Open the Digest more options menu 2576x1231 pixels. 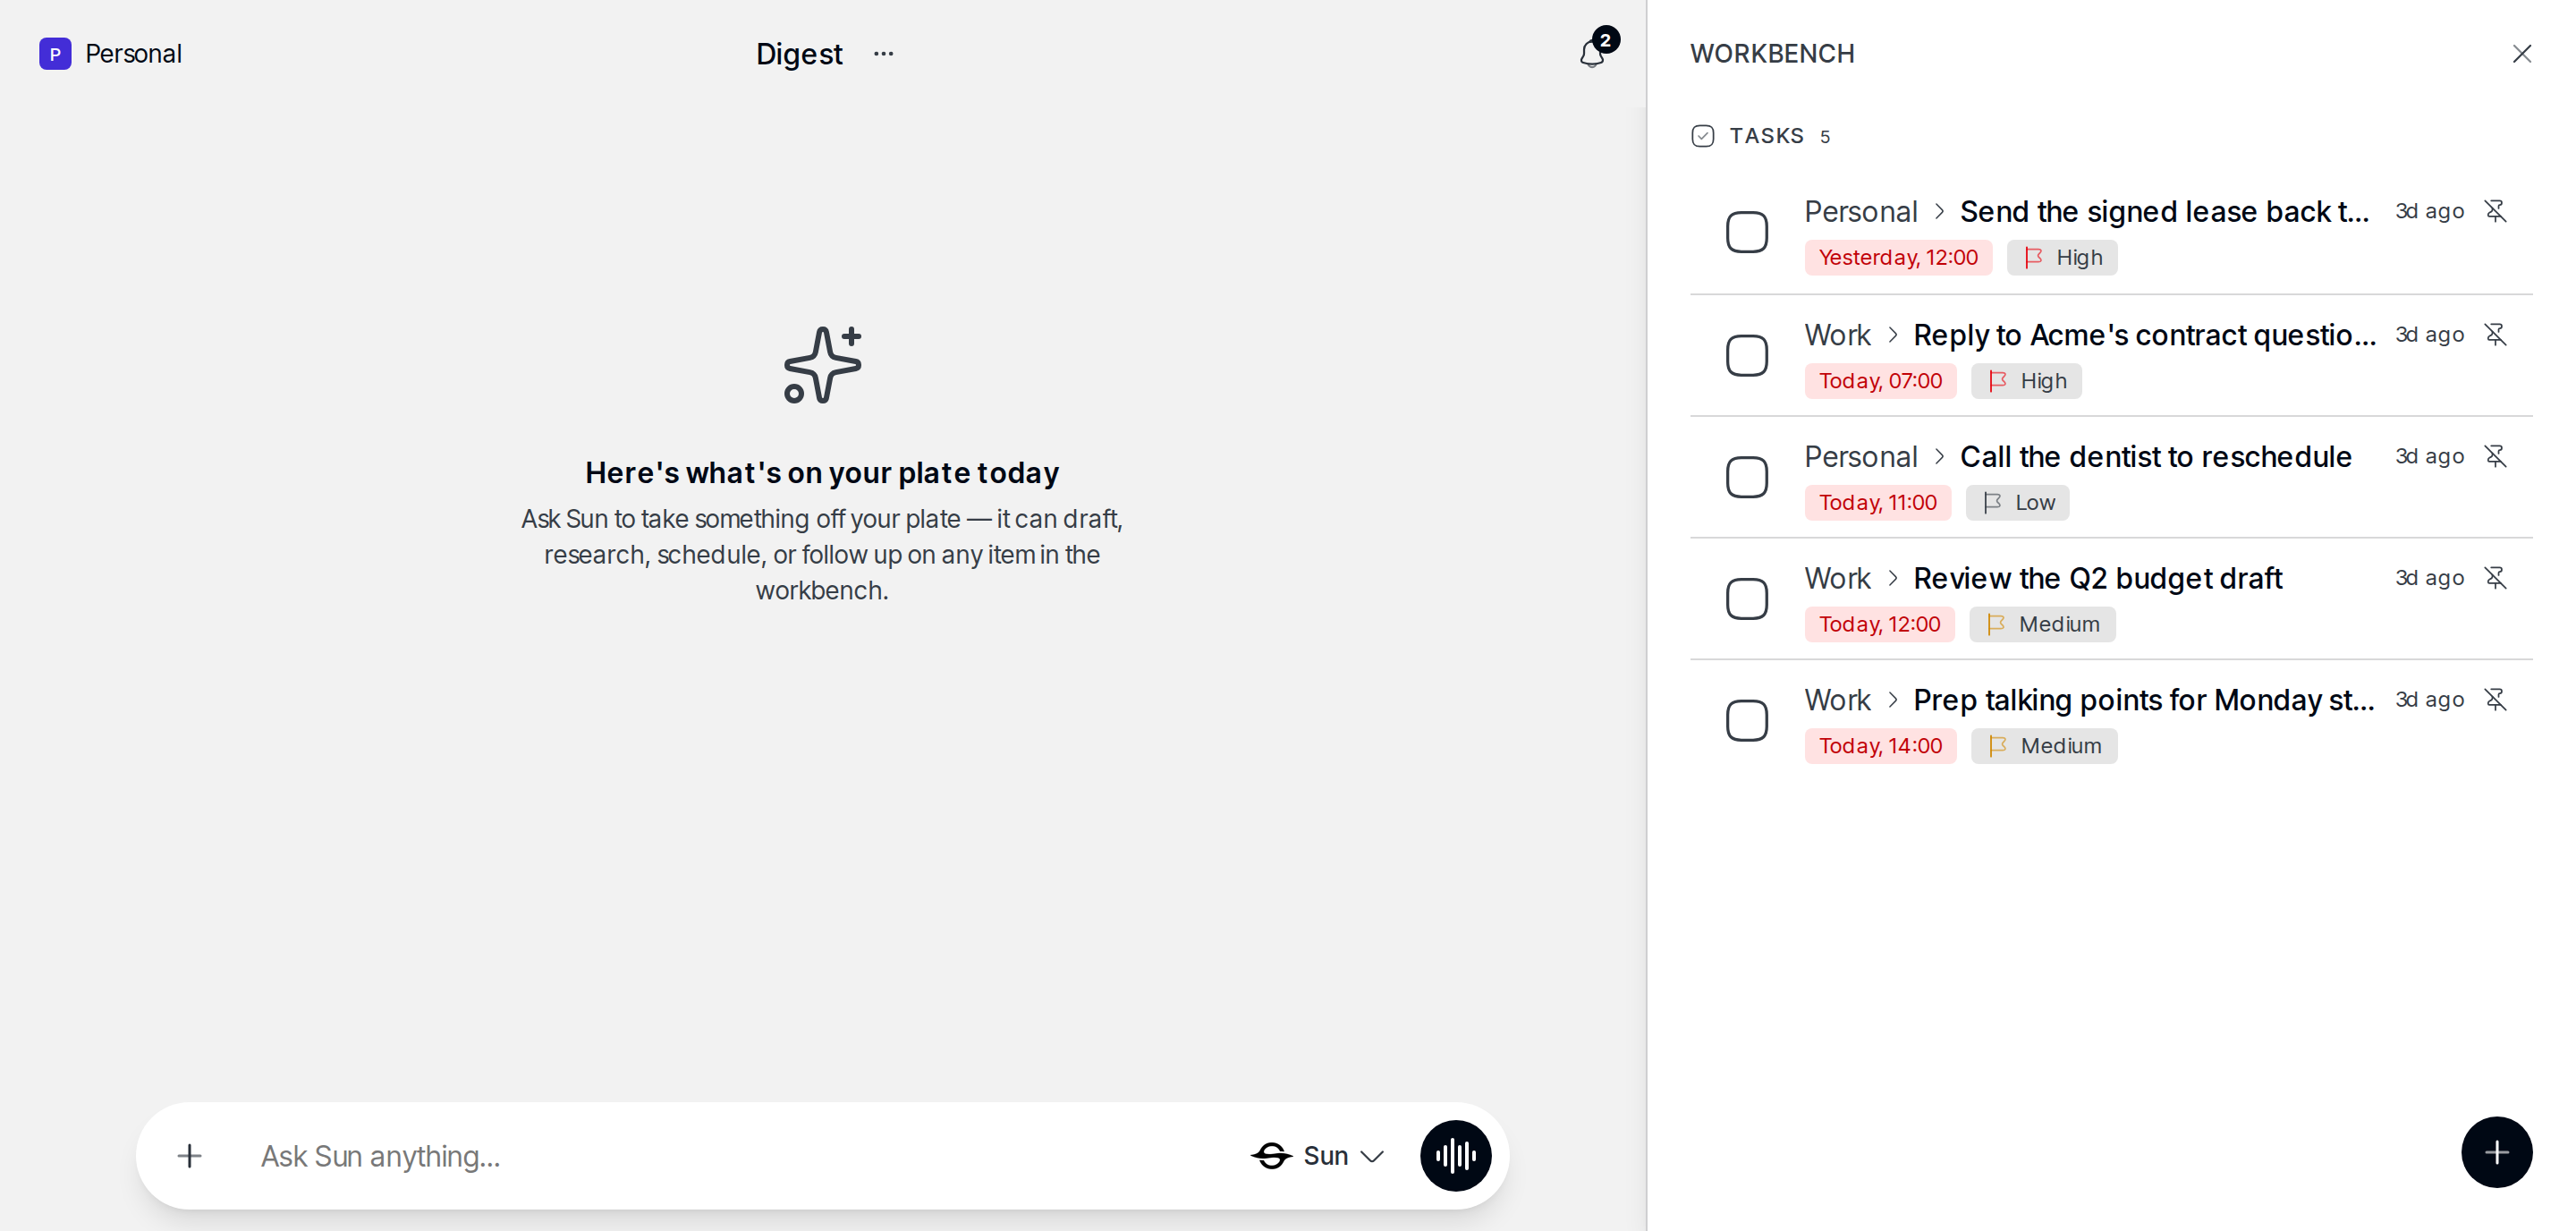(x=883, y=54)
